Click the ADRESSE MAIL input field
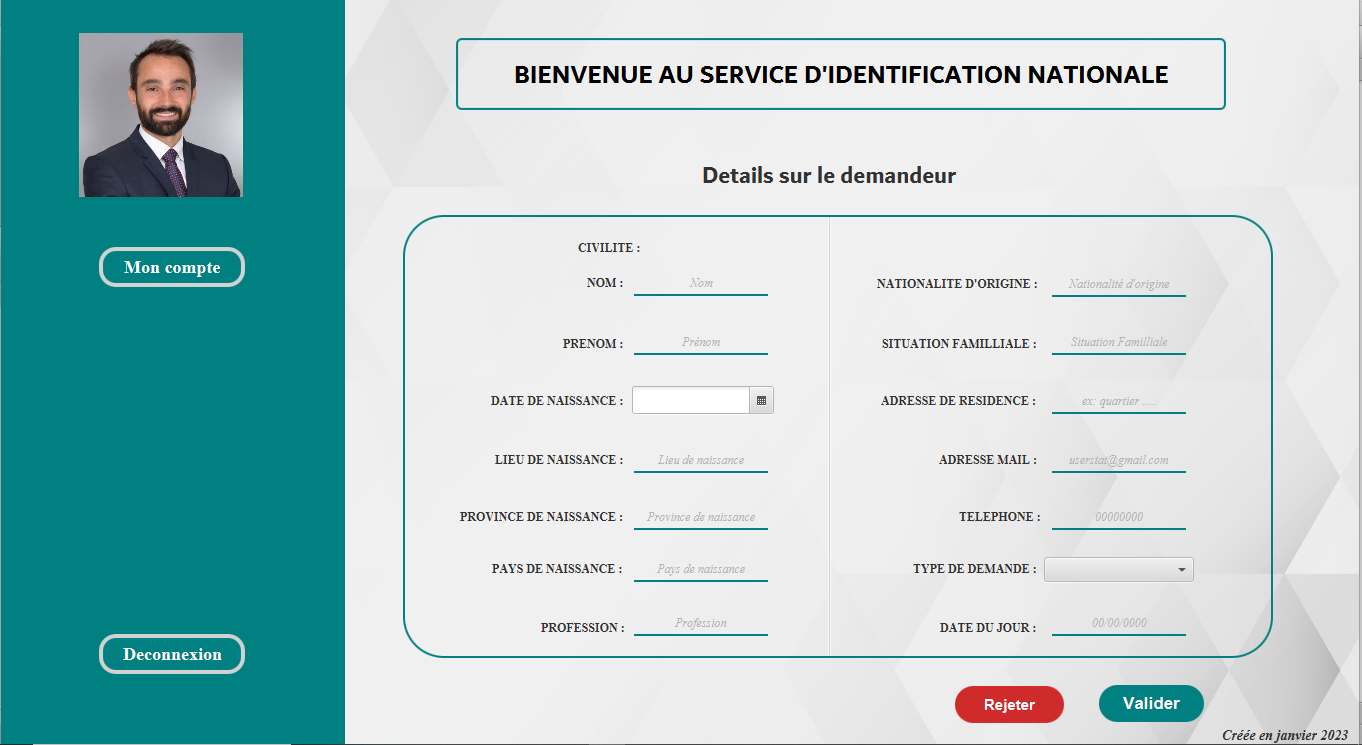Viewport: 1362px width, 745px height. tap(1118, 459)
